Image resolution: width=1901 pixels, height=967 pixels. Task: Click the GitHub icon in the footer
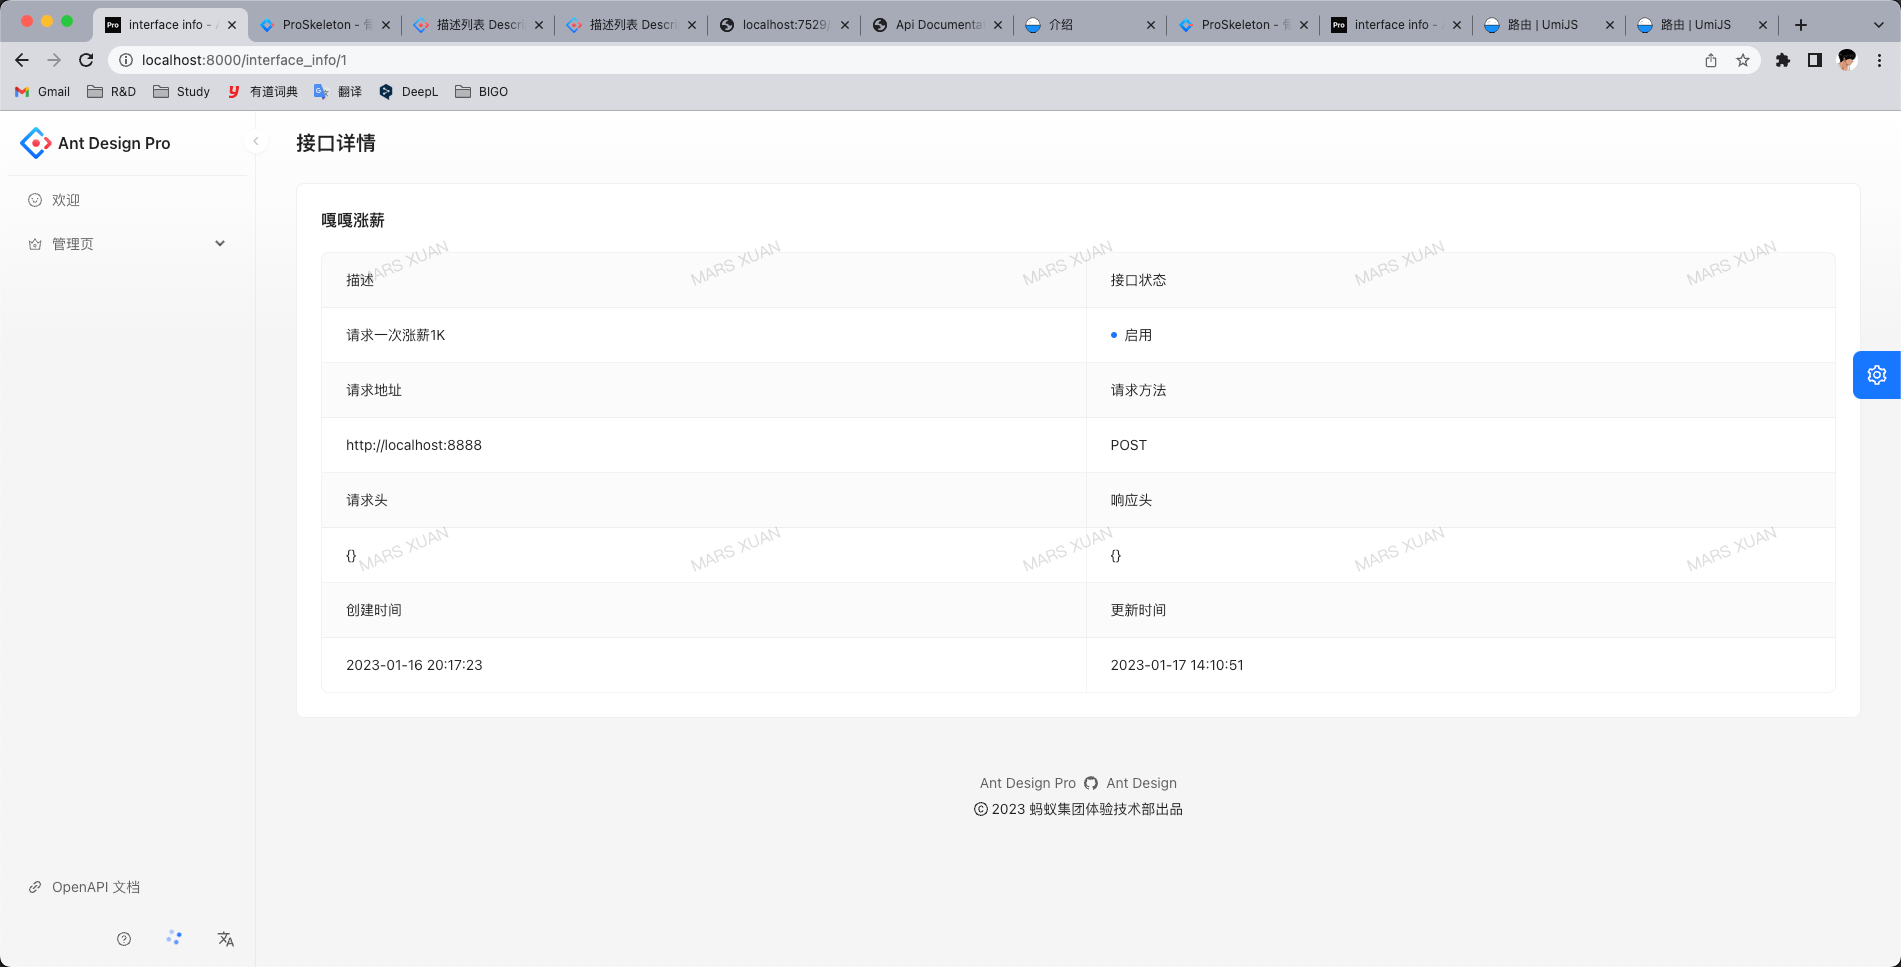pos(1091,783)
